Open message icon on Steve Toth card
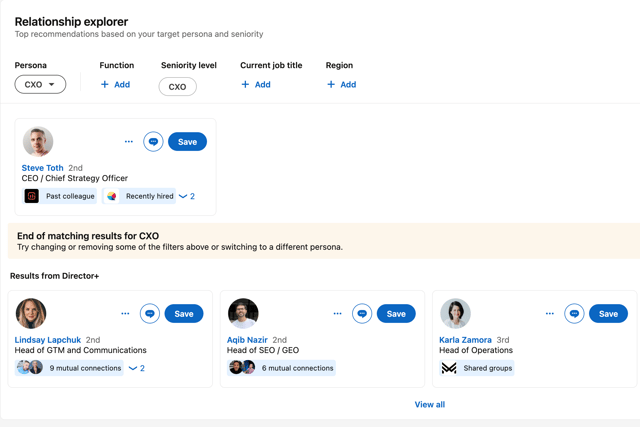The height and width of the screenshot is (427, 640). coord(153,142)
